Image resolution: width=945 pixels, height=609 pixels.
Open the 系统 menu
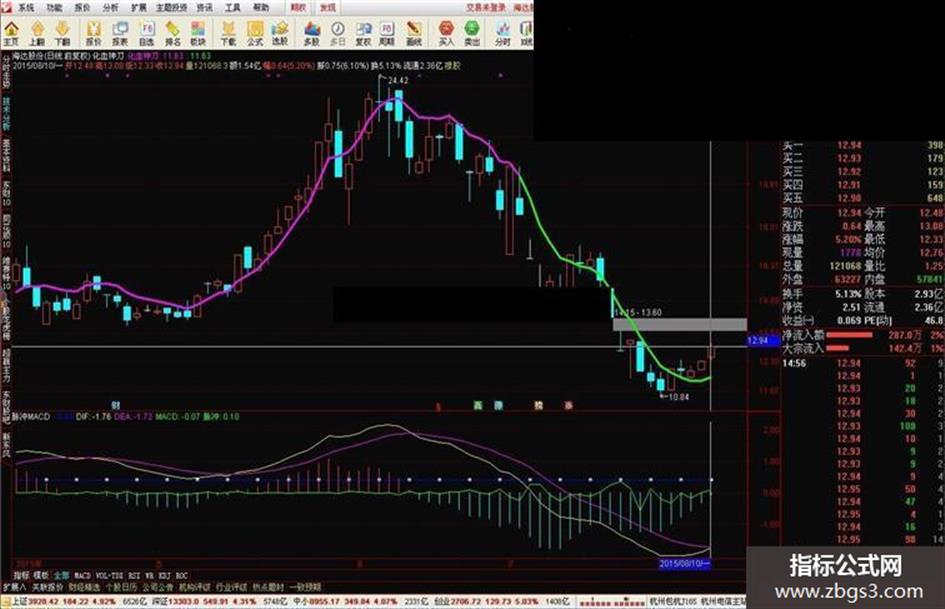tap(26, 8)
